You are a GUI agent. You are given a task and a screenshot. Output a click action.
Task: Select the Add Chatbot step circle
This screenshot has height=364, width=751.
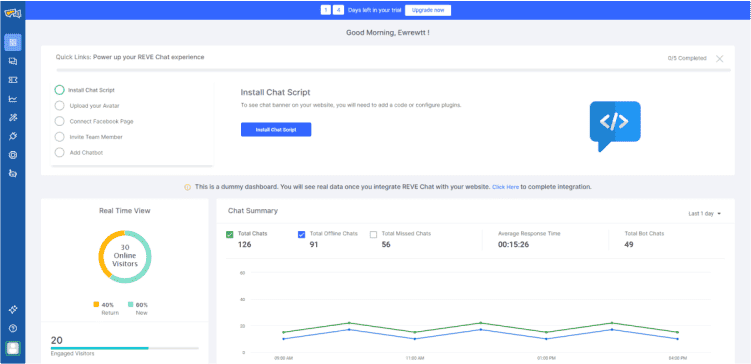click(59, 152)
